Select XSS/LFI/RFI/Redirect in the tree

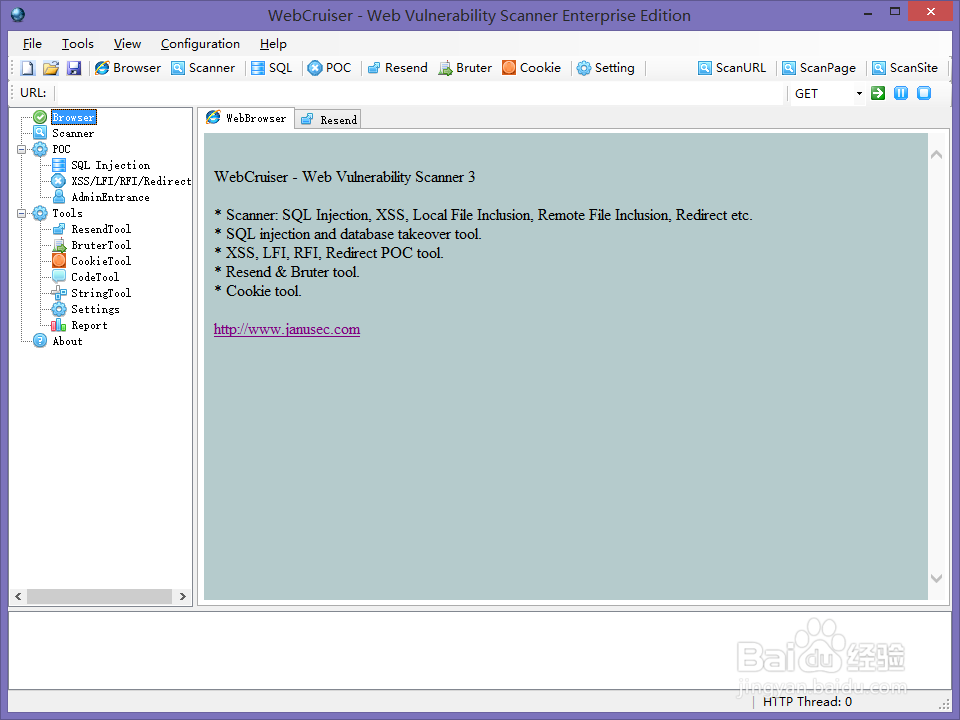coord(131,181)
